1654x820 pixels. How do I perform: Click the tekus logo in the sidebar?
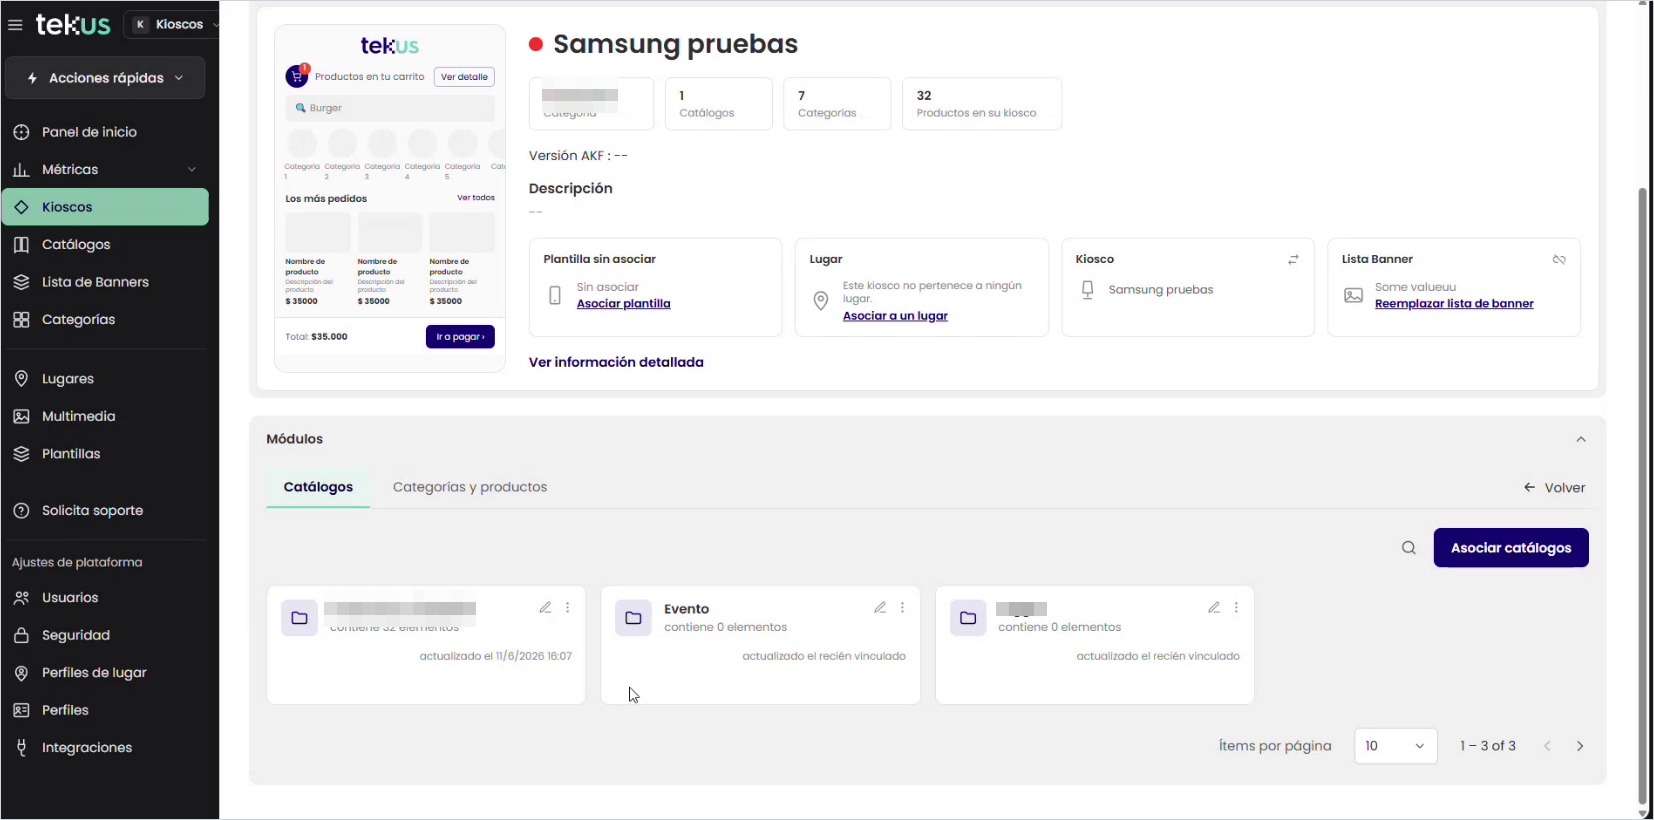point(73,24)
